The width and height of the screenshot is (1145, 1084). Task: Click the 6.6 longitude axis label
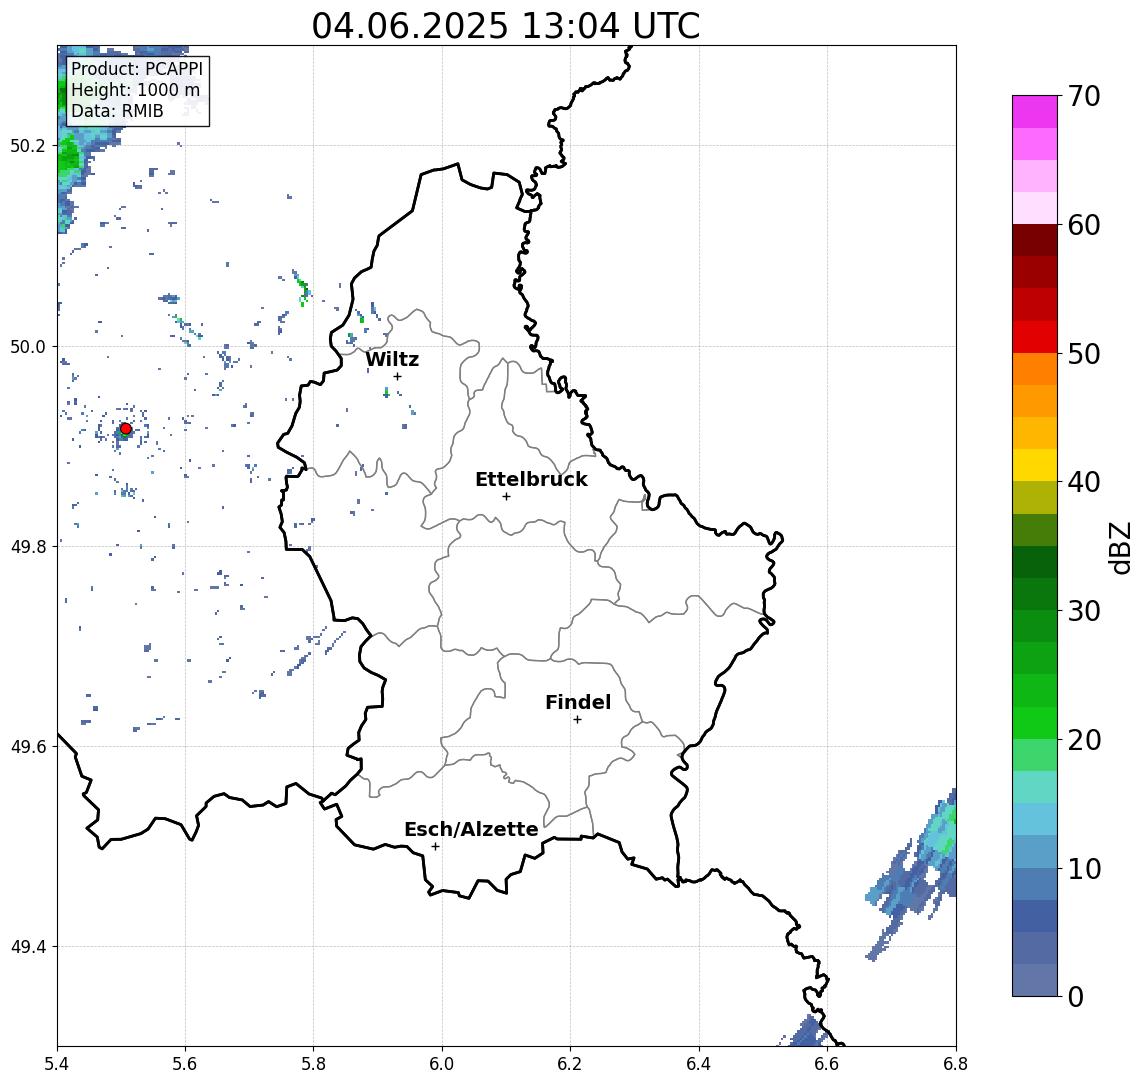click(x=827, y=1064)
